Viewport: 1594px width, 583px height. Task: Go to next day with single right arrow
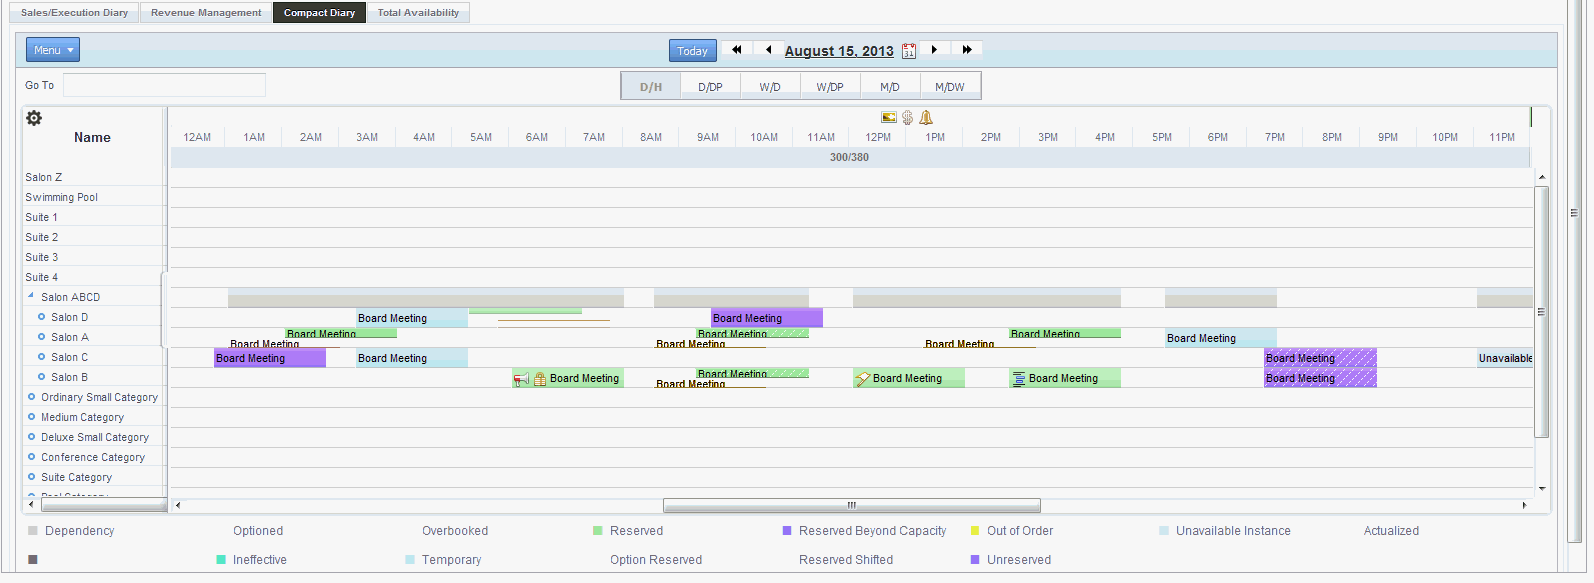tap(934, 49)
